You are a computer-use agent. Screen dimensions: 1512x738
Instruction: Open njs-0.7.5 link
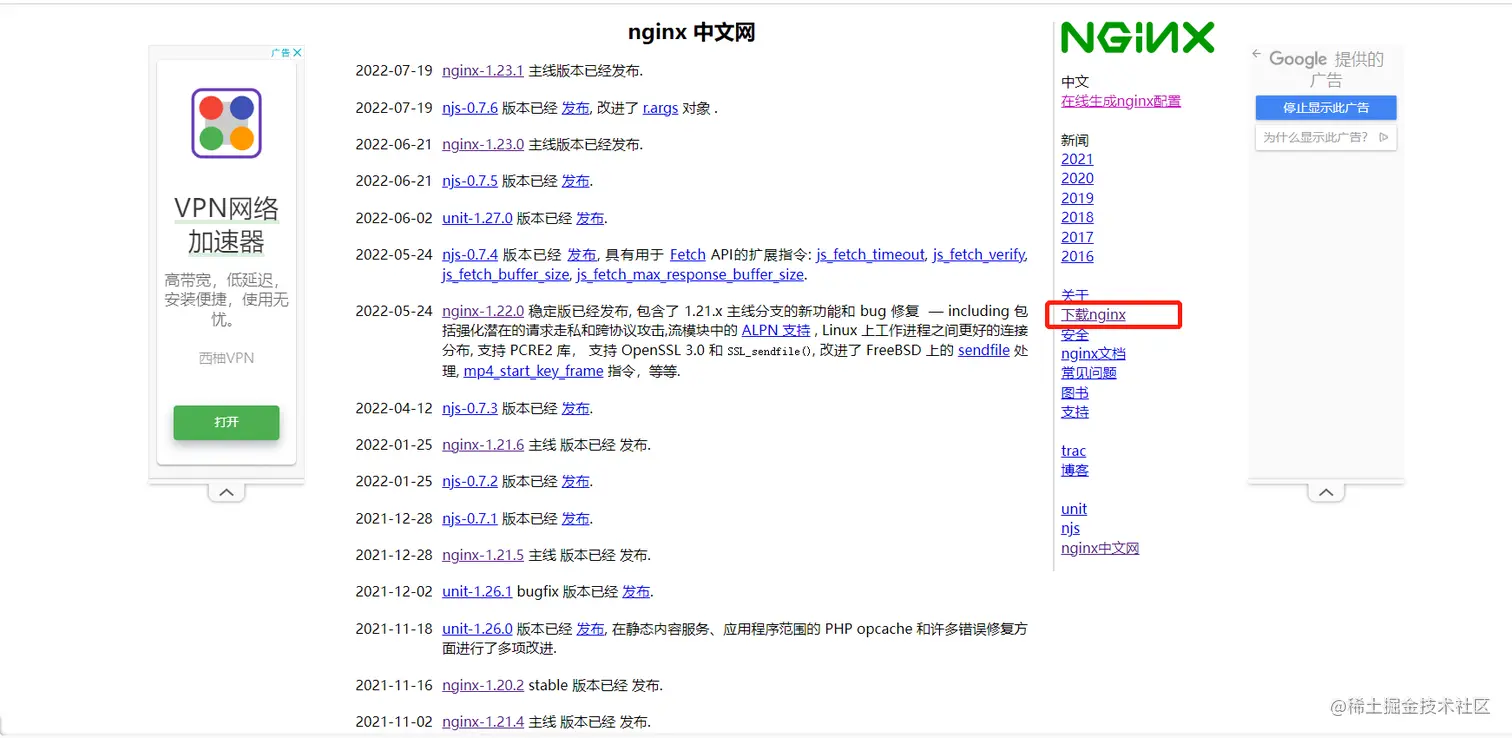pos(470,181)
